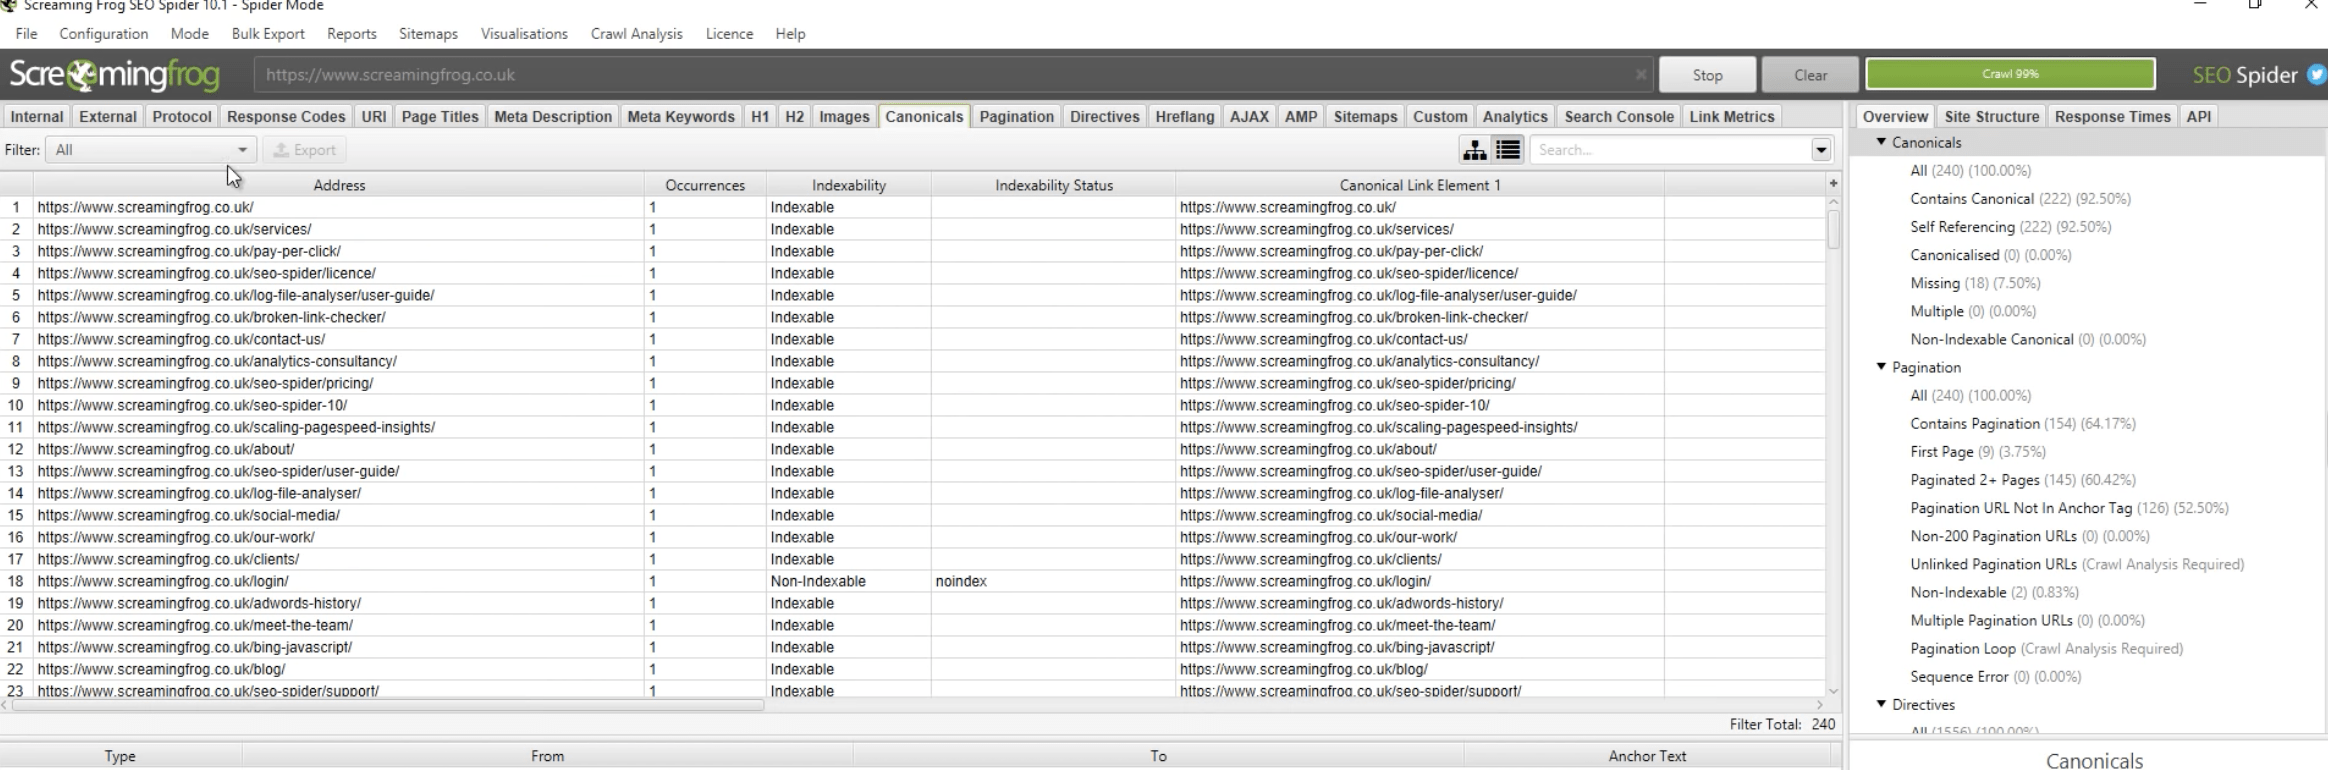2328x770 pixels.
Task: Open the Crawl Analysis menu
Action: [x=637, y=33]
